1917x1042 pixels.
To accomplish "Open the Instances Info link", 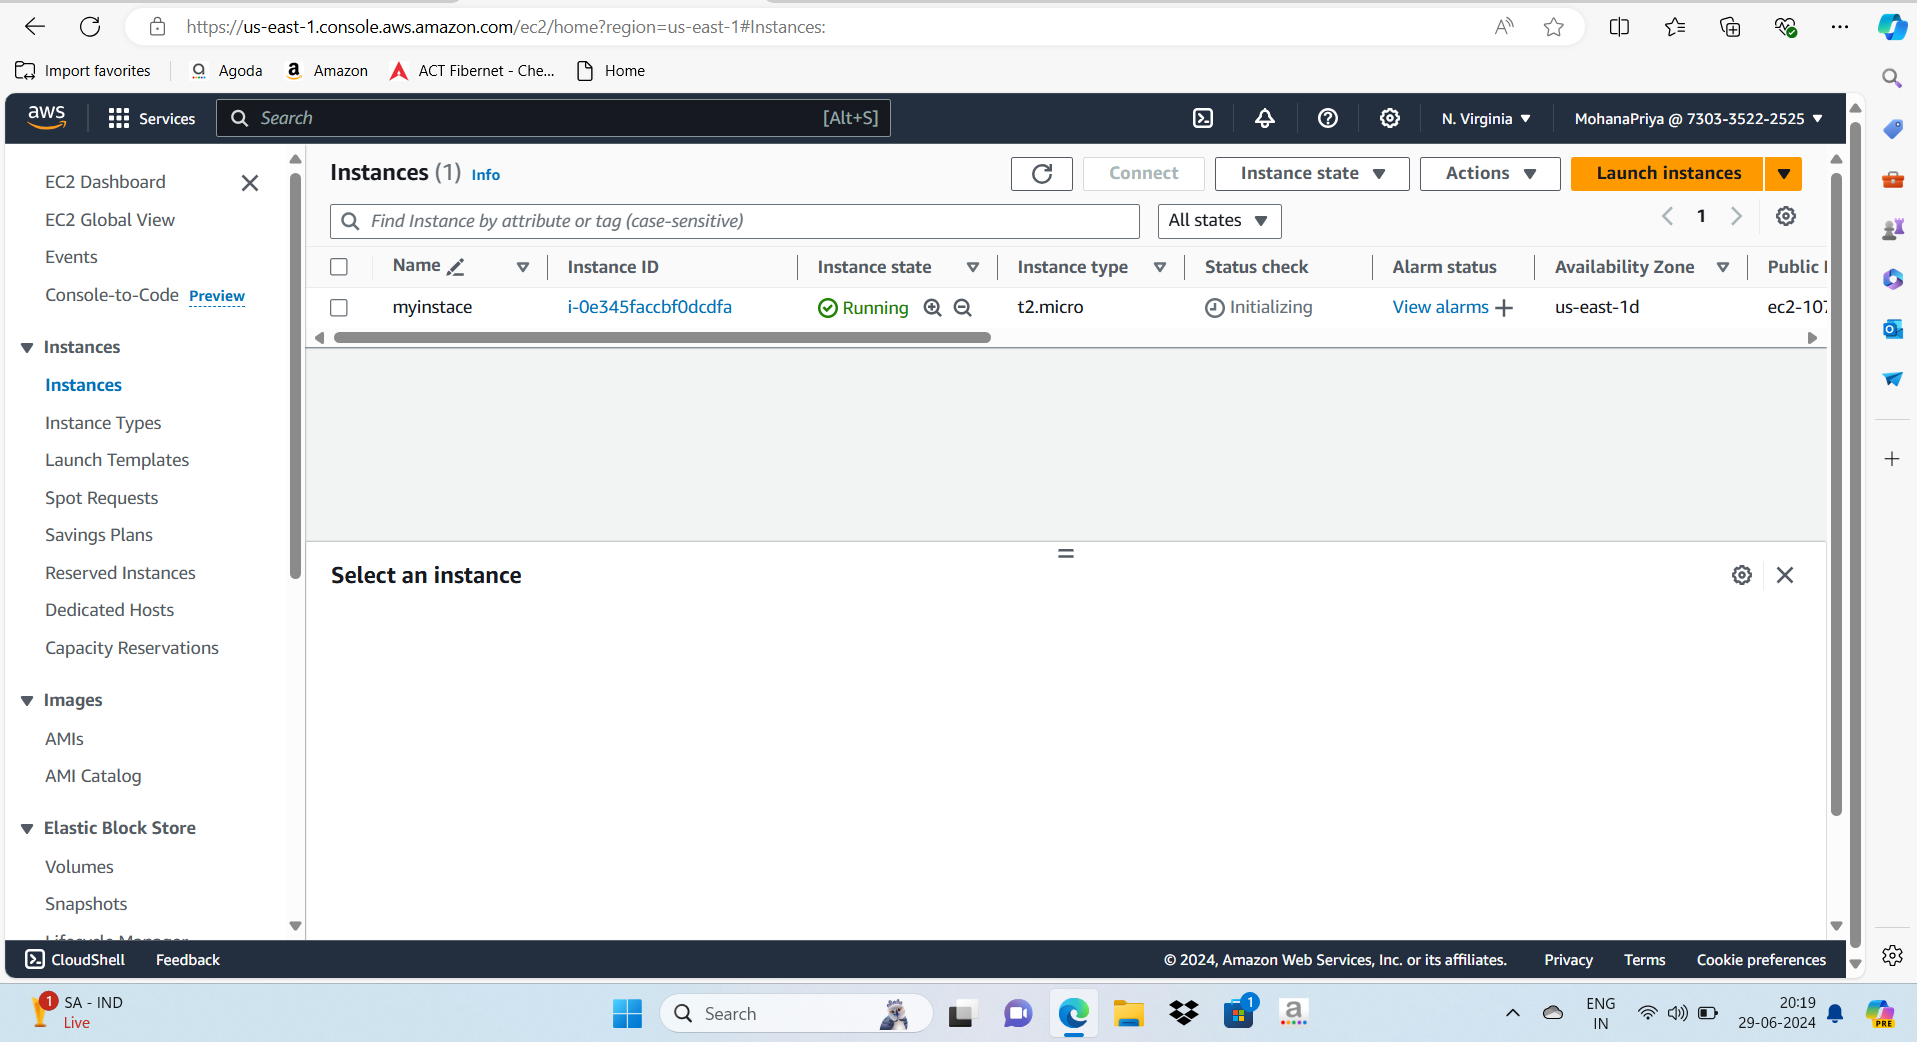I will point(486,175).
